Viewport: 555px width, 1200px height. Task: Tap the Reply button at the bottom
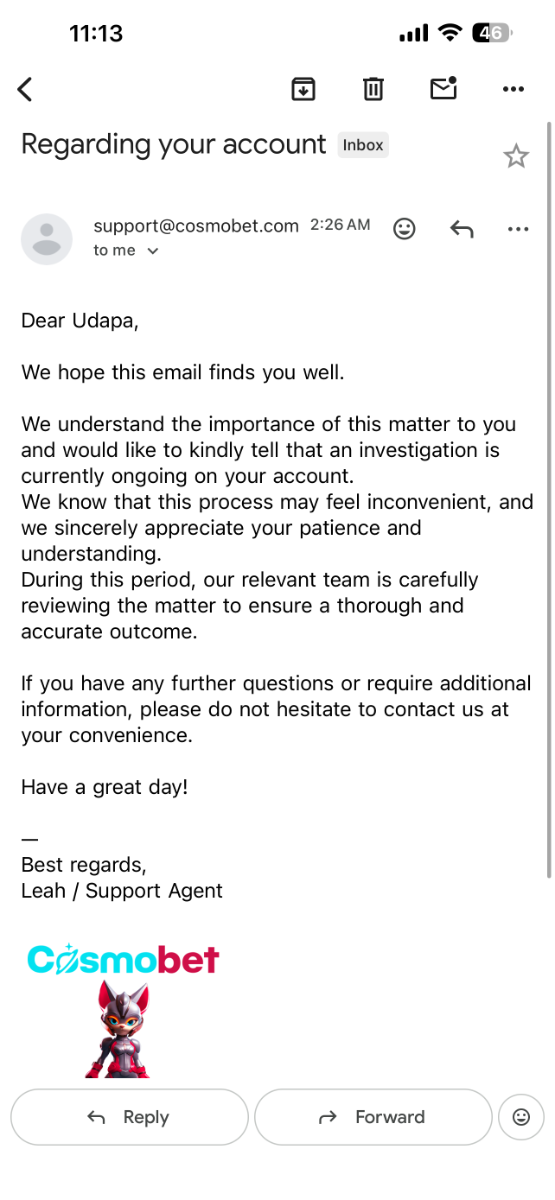point(129,1117)
